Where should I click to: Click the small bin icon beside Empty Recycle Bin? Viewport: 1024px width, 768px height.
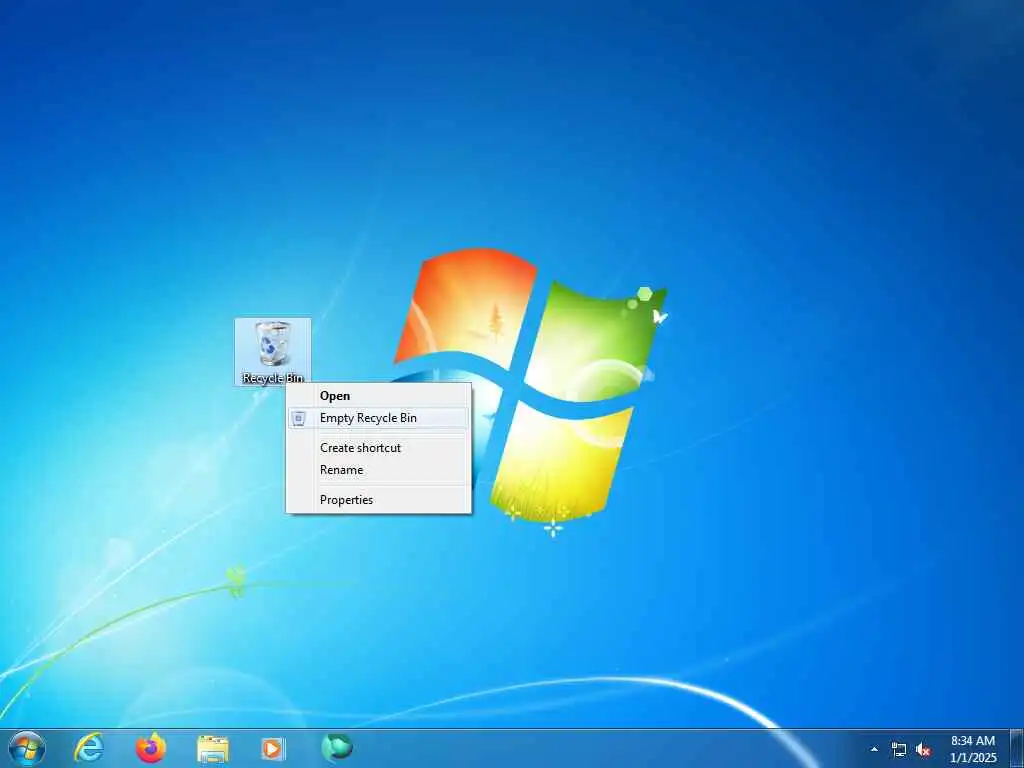(x=298, y=419)
